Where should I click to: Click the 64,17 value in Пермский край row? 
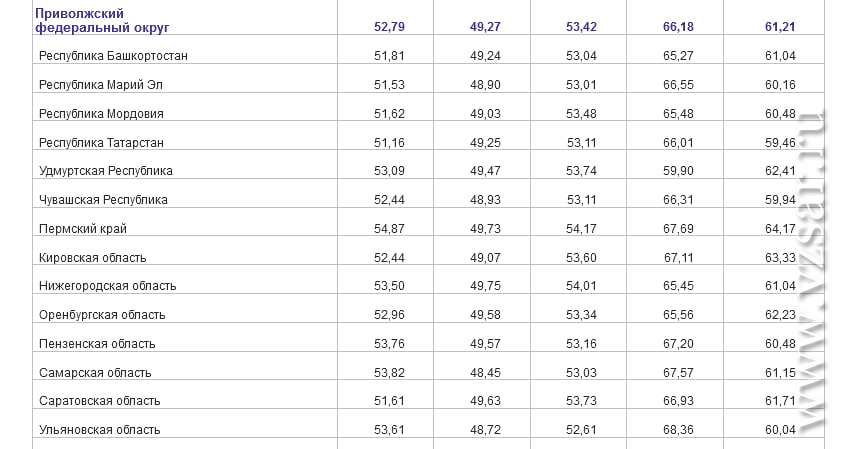click(x=780, y=229)
